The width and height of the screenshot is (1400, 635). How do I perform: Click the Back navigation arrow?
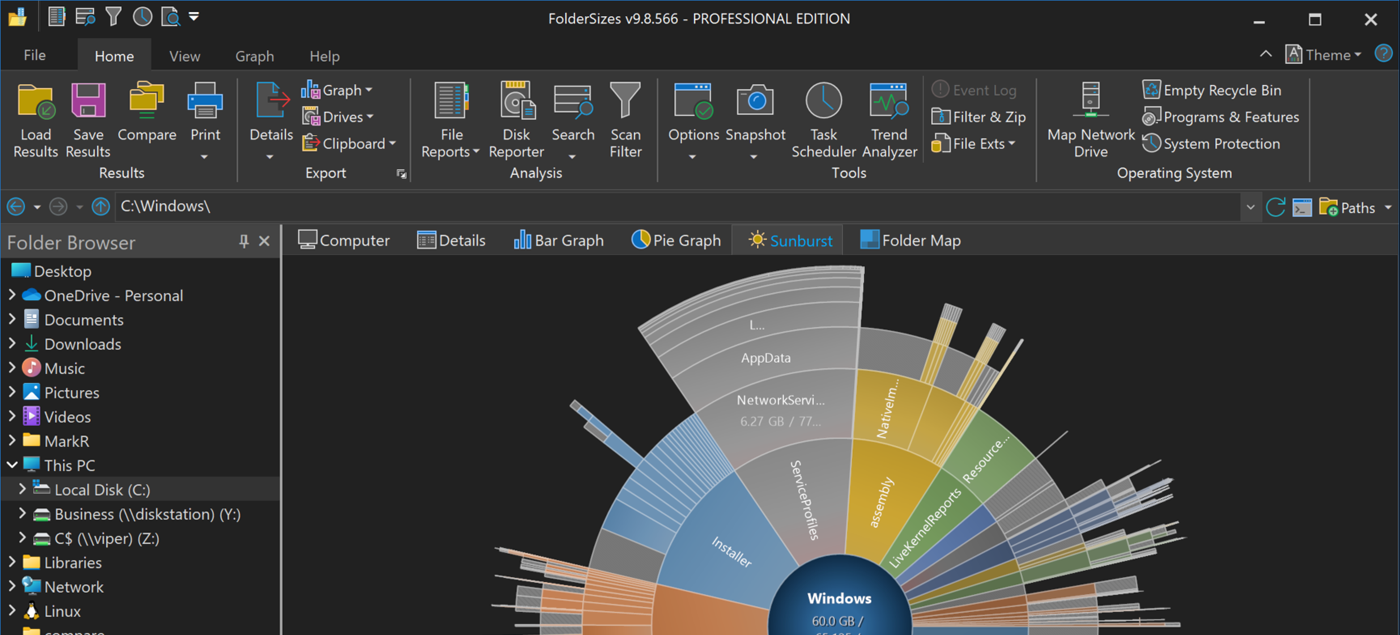click(x=16, y=207)
